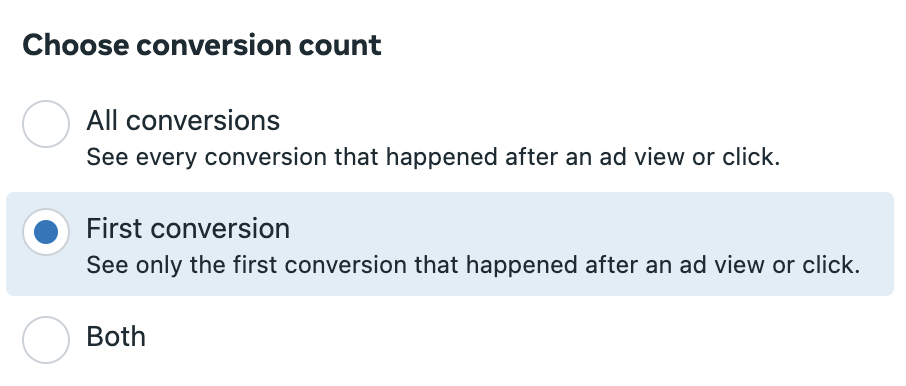This screenshot has width=906, height=386.
Task: Click the empty circle beside Both
Action: 46,340
